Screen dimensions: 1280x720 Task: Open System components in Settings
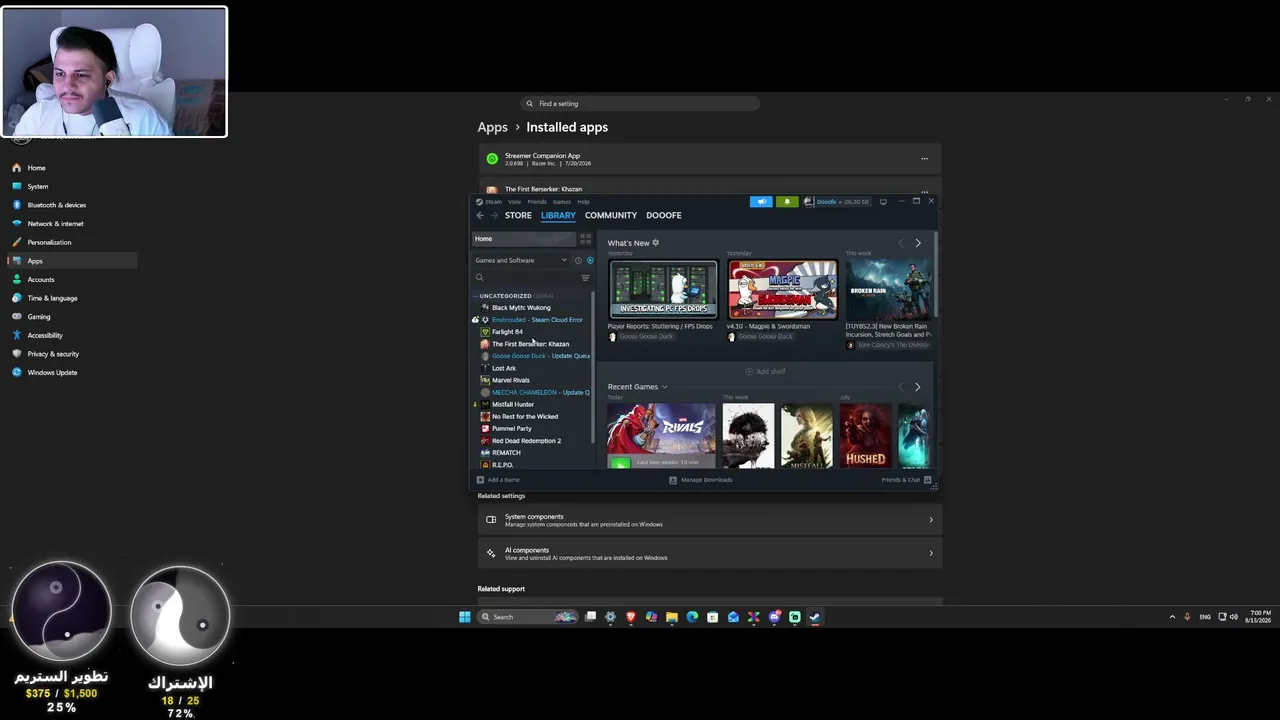click(x=709, y=520)
